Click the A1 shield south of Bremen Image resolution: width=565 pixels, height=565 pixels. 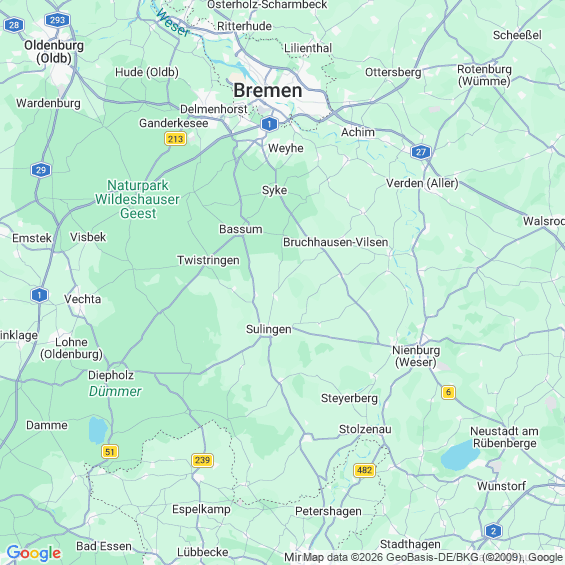coord(269,124)
